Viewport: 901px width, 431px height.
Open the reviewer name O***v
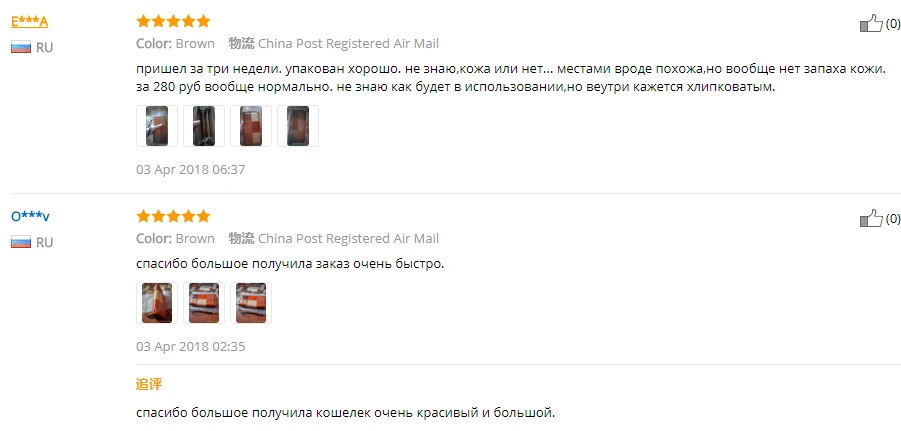30,217
